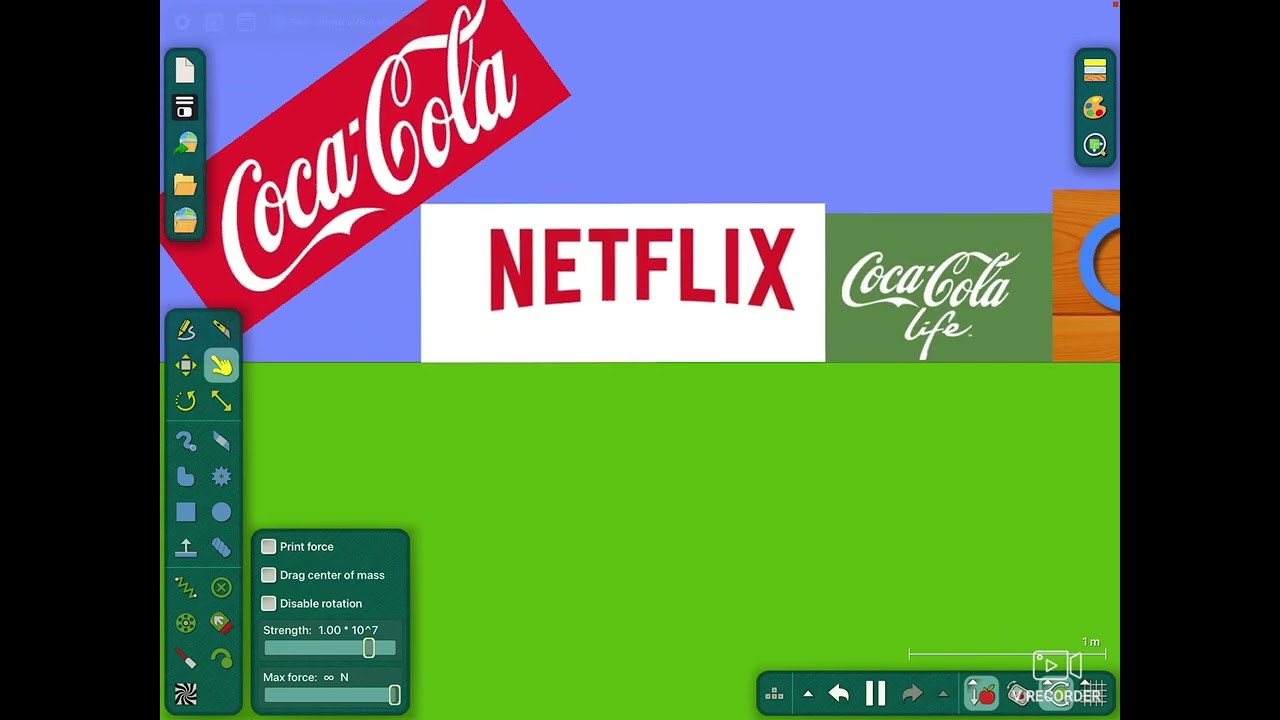Select the Fixate tool
This screenshot has width=1280, height=720.
(221, 587)
